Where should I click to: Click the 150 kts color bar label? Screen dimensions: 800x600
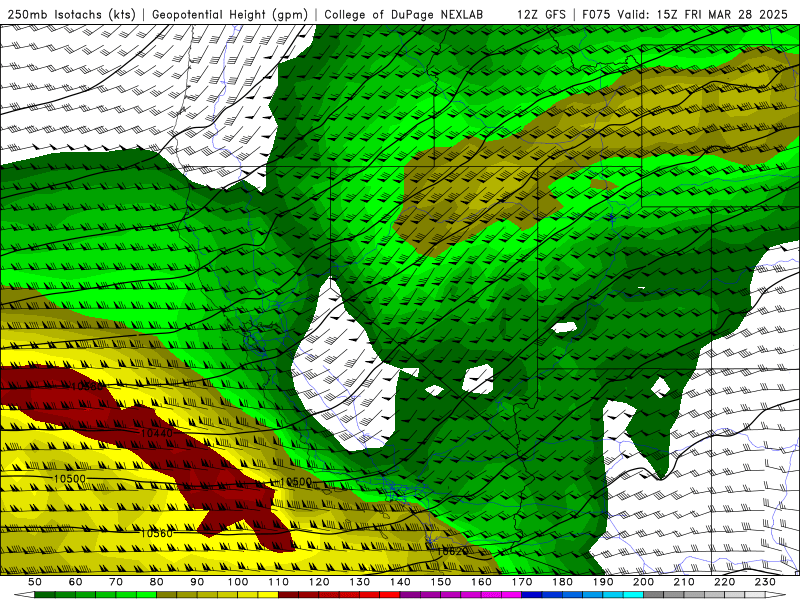tap(441, 582)
